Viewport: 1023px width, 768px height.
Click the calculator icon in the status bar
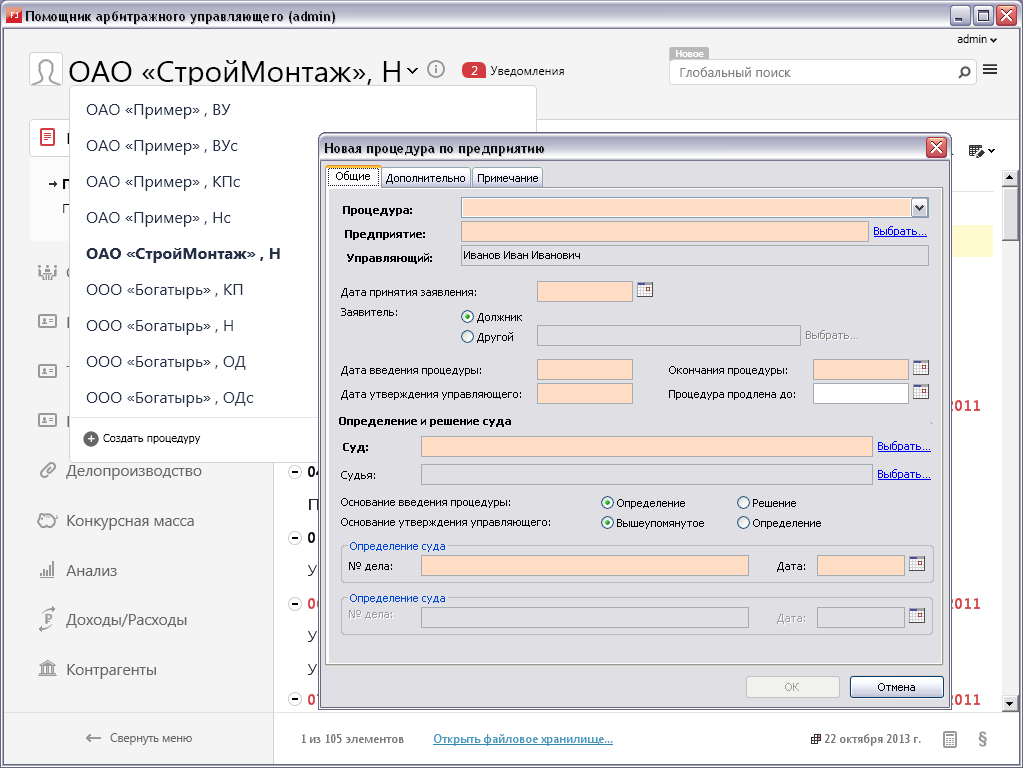click(x=950, y=739)
